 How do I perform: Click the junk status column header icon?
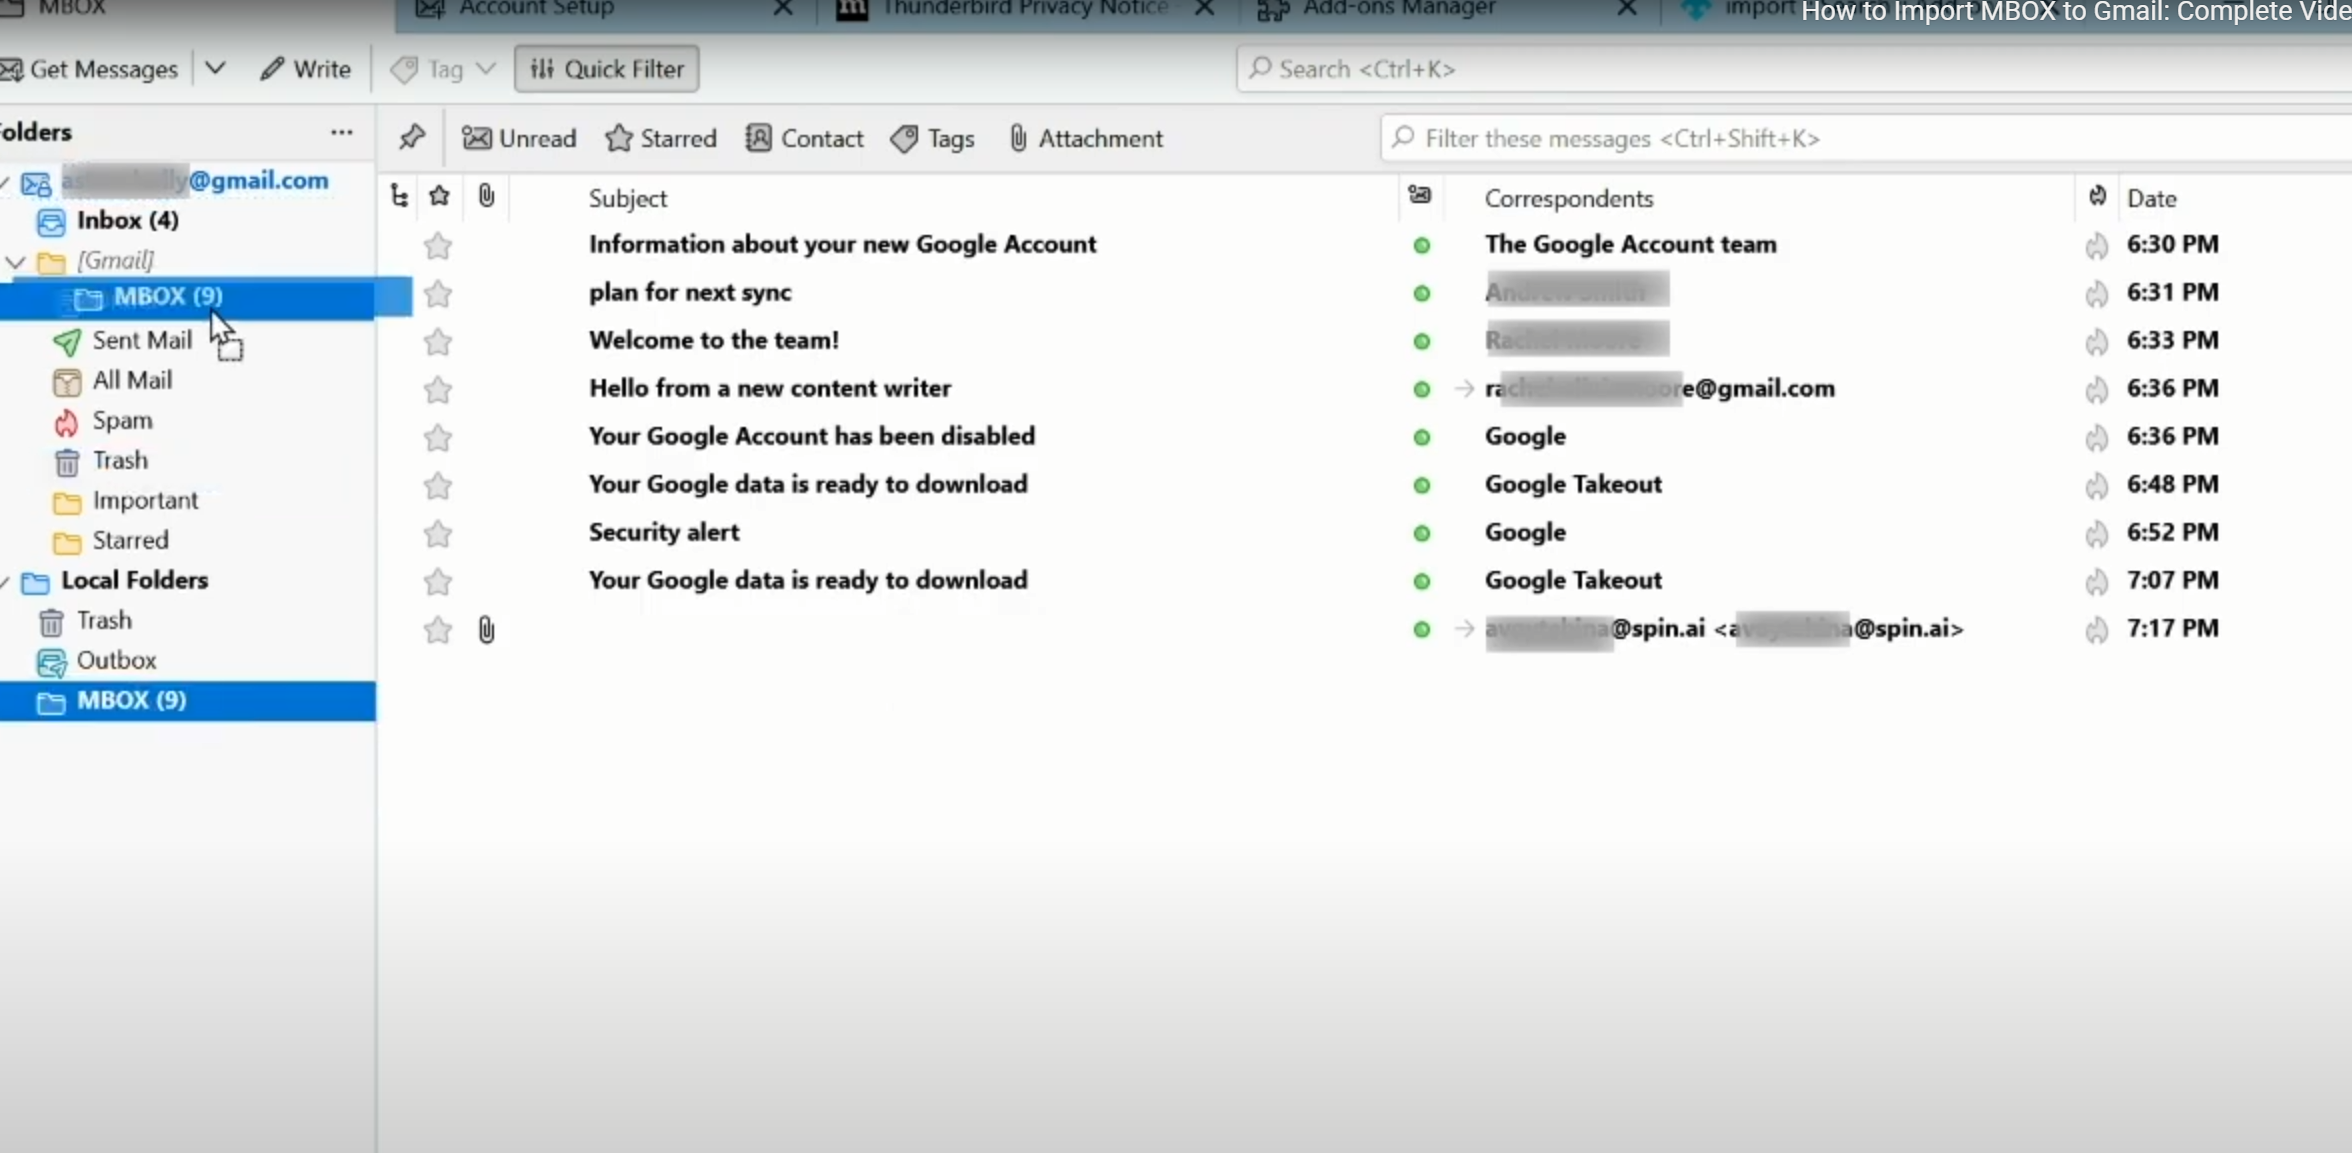[x=2097, y=196]
